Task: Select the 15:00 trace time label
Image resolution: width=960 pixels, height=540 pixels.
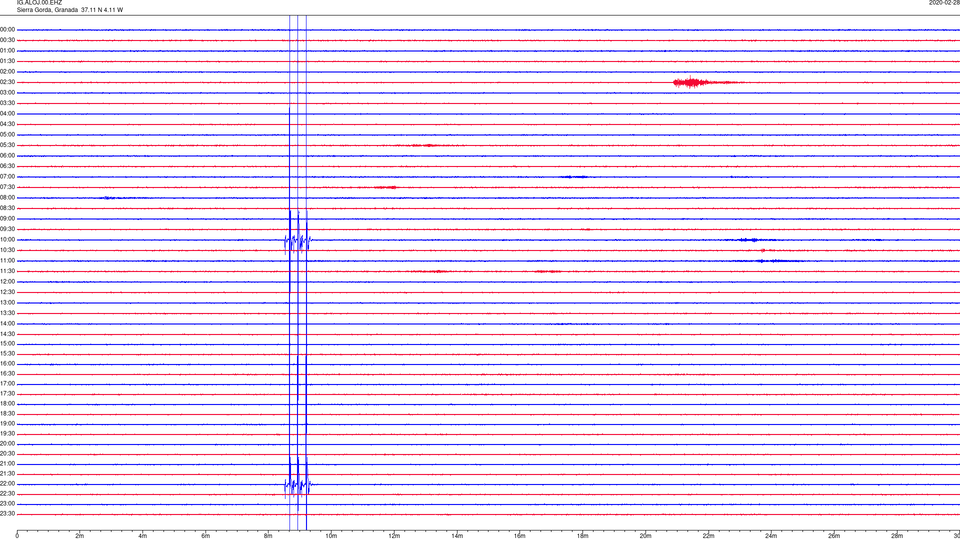Action: 7,343
